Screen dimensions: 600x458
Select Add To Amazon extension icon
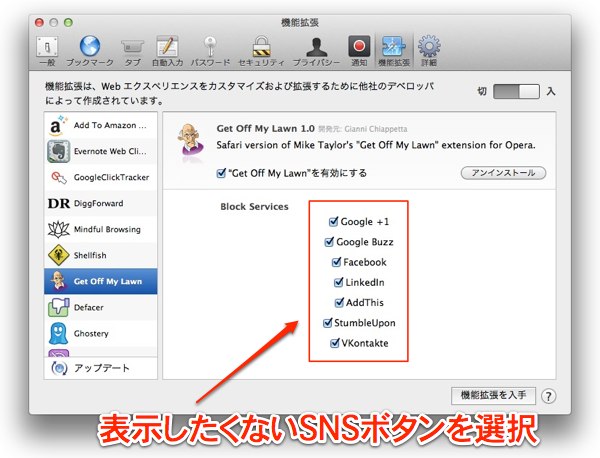pos(58,125)
